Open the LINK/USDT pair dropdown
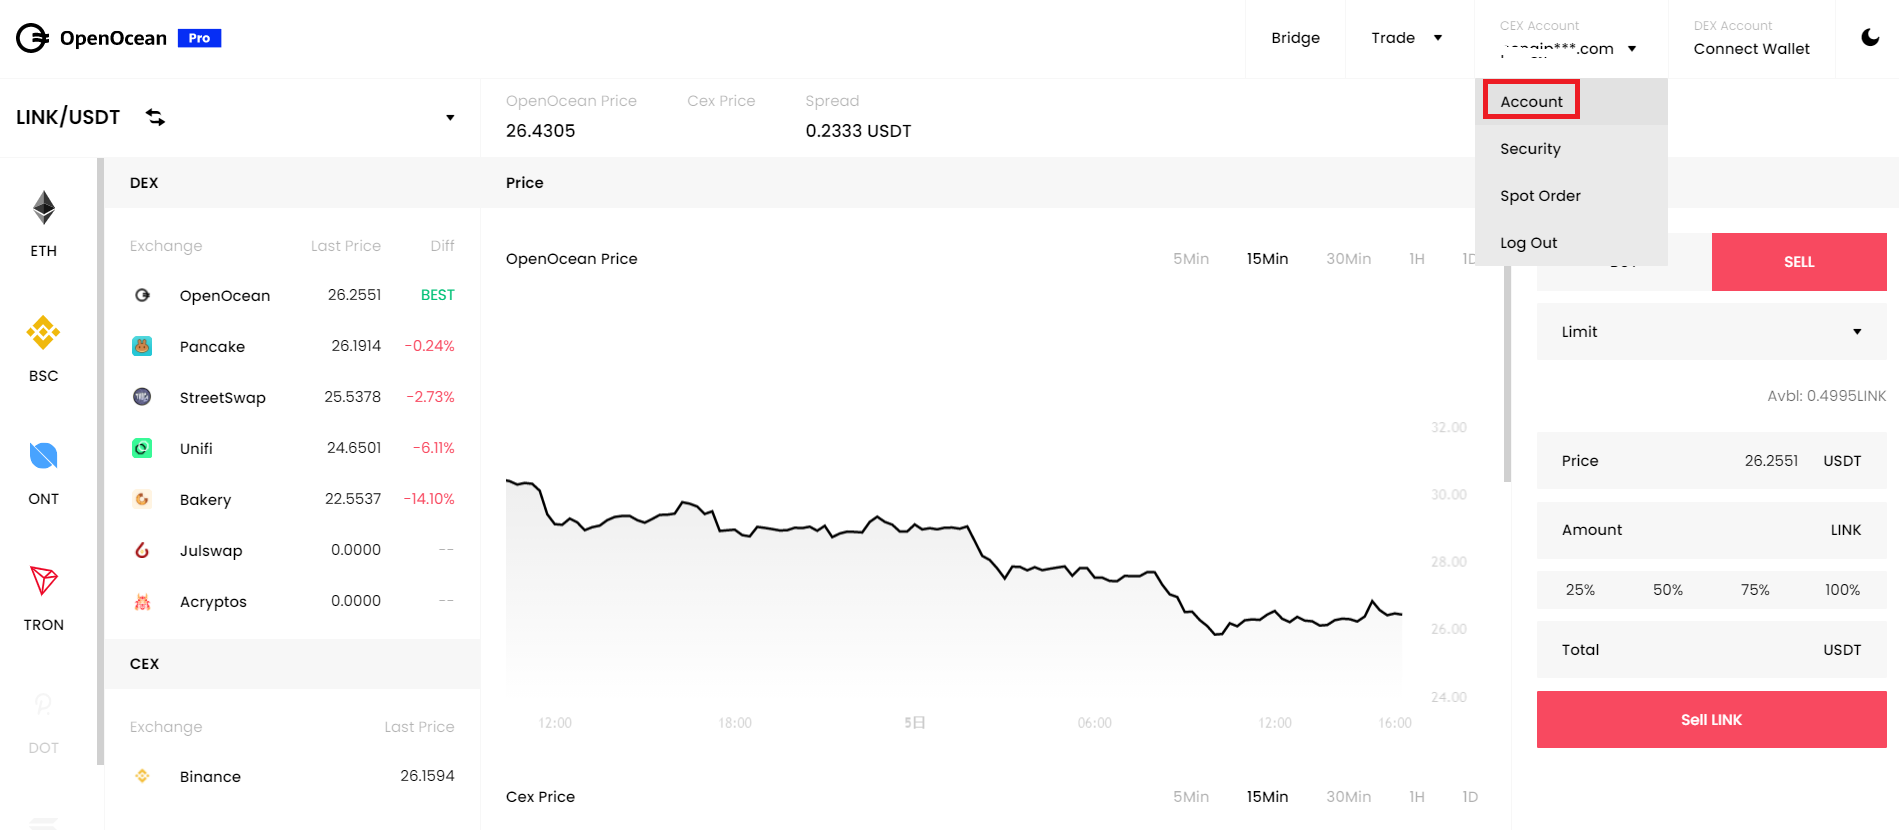Viewport: 1899px width, 830px height. 450,118
